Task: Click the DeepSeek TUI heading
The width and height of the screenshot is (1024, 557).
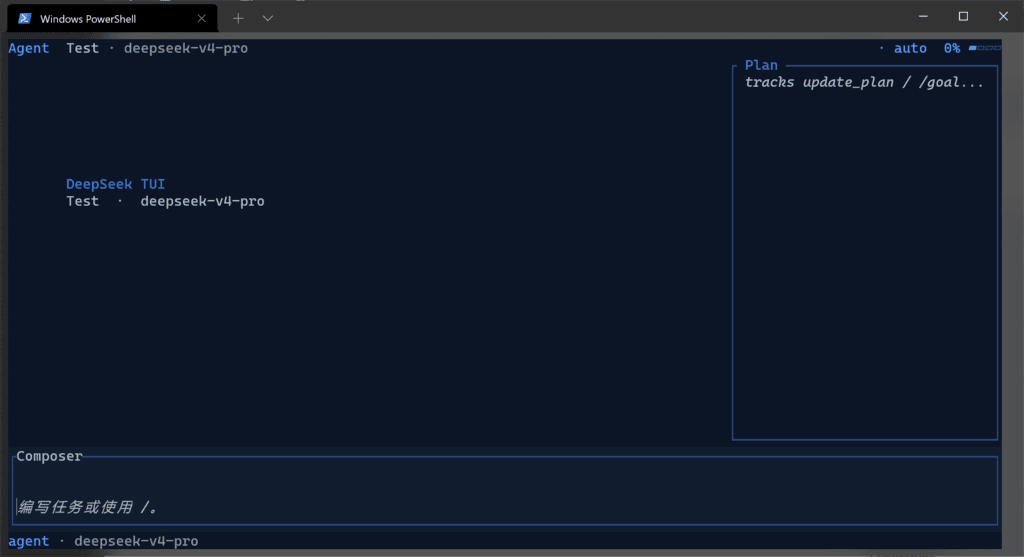Action: click(x=116, y=184)
